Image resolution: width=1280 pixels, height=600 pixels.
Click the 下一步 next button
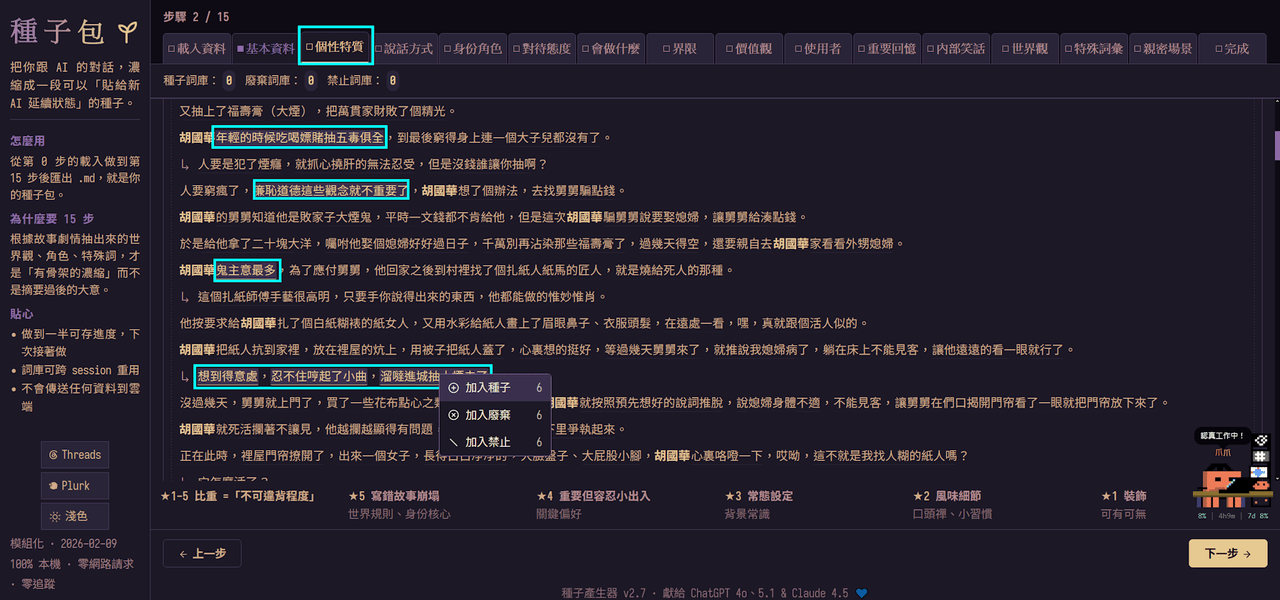(x=1228, y=554)
